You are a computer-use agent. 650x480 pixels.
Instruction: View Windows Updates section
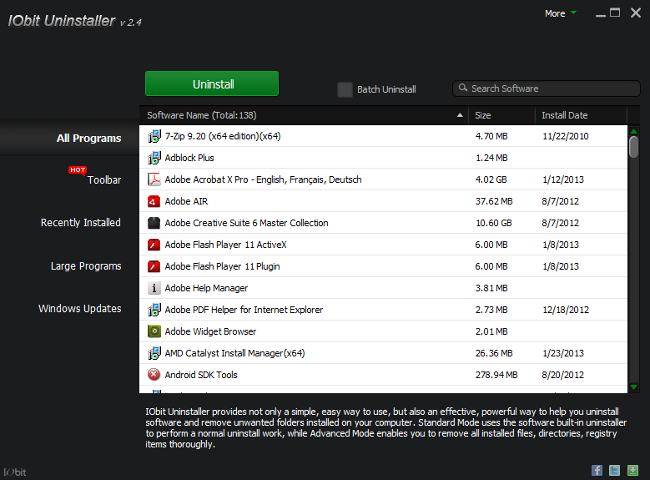coord(80,308)
